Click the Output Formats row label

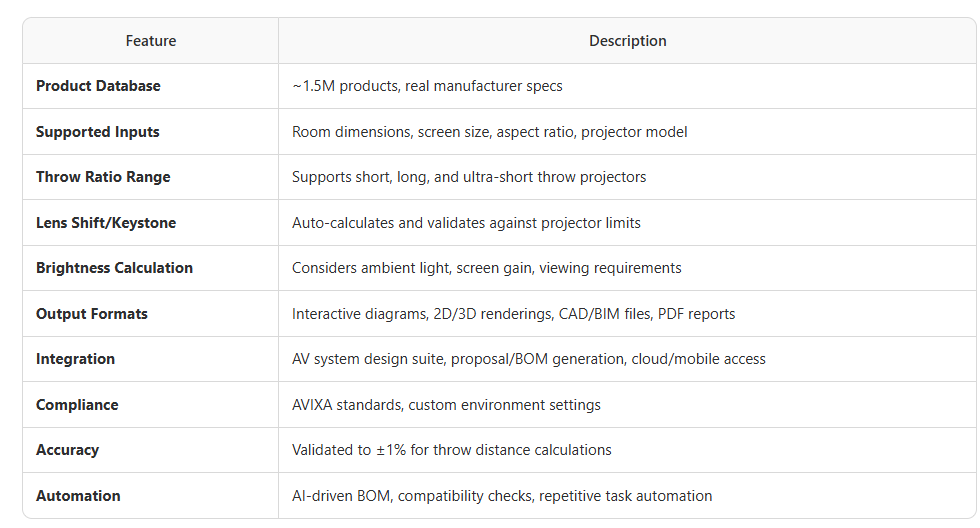(x=91, y=314)
